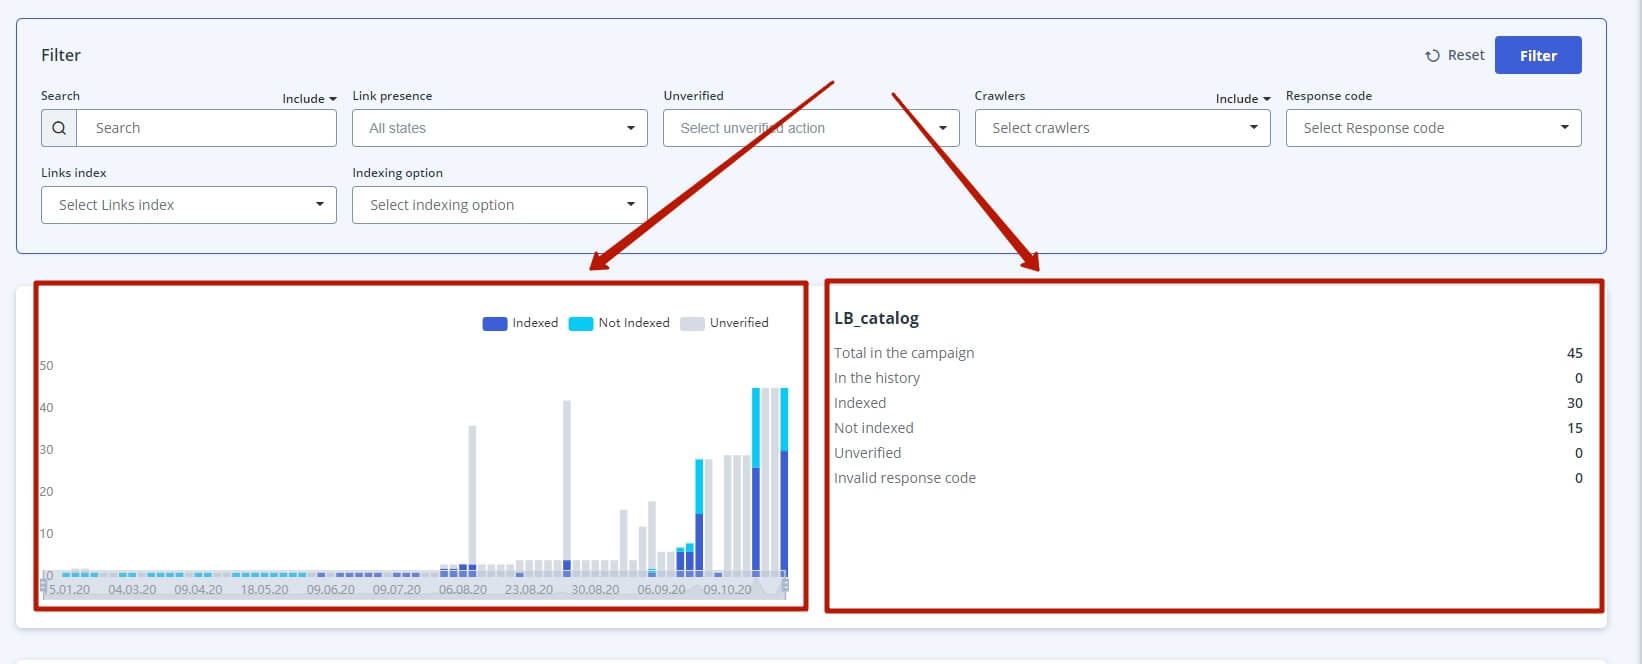The image size is (1642, 664).
Task: Click the 'In the history' stat label
Action: click(x=877, y=378)
